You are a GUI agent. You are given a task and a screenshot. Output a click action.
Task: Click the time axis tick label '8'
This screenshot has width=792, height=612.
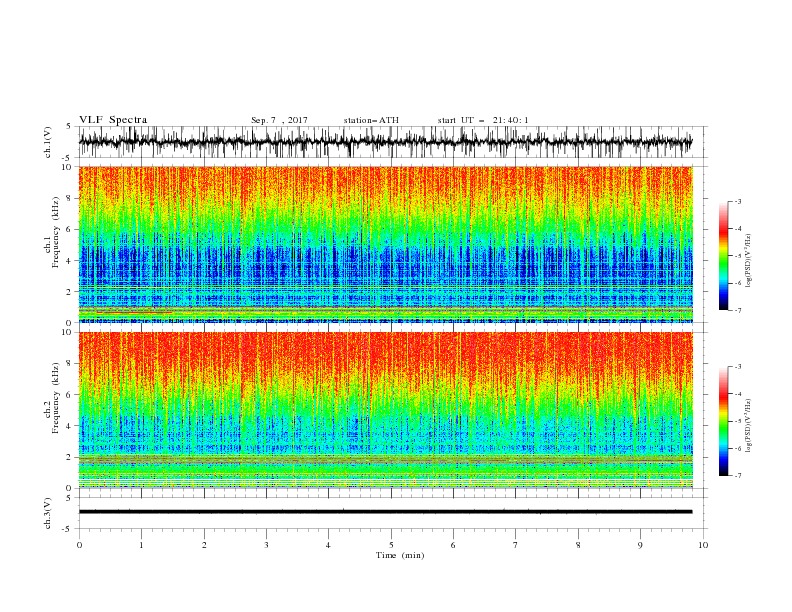(578, 545)
